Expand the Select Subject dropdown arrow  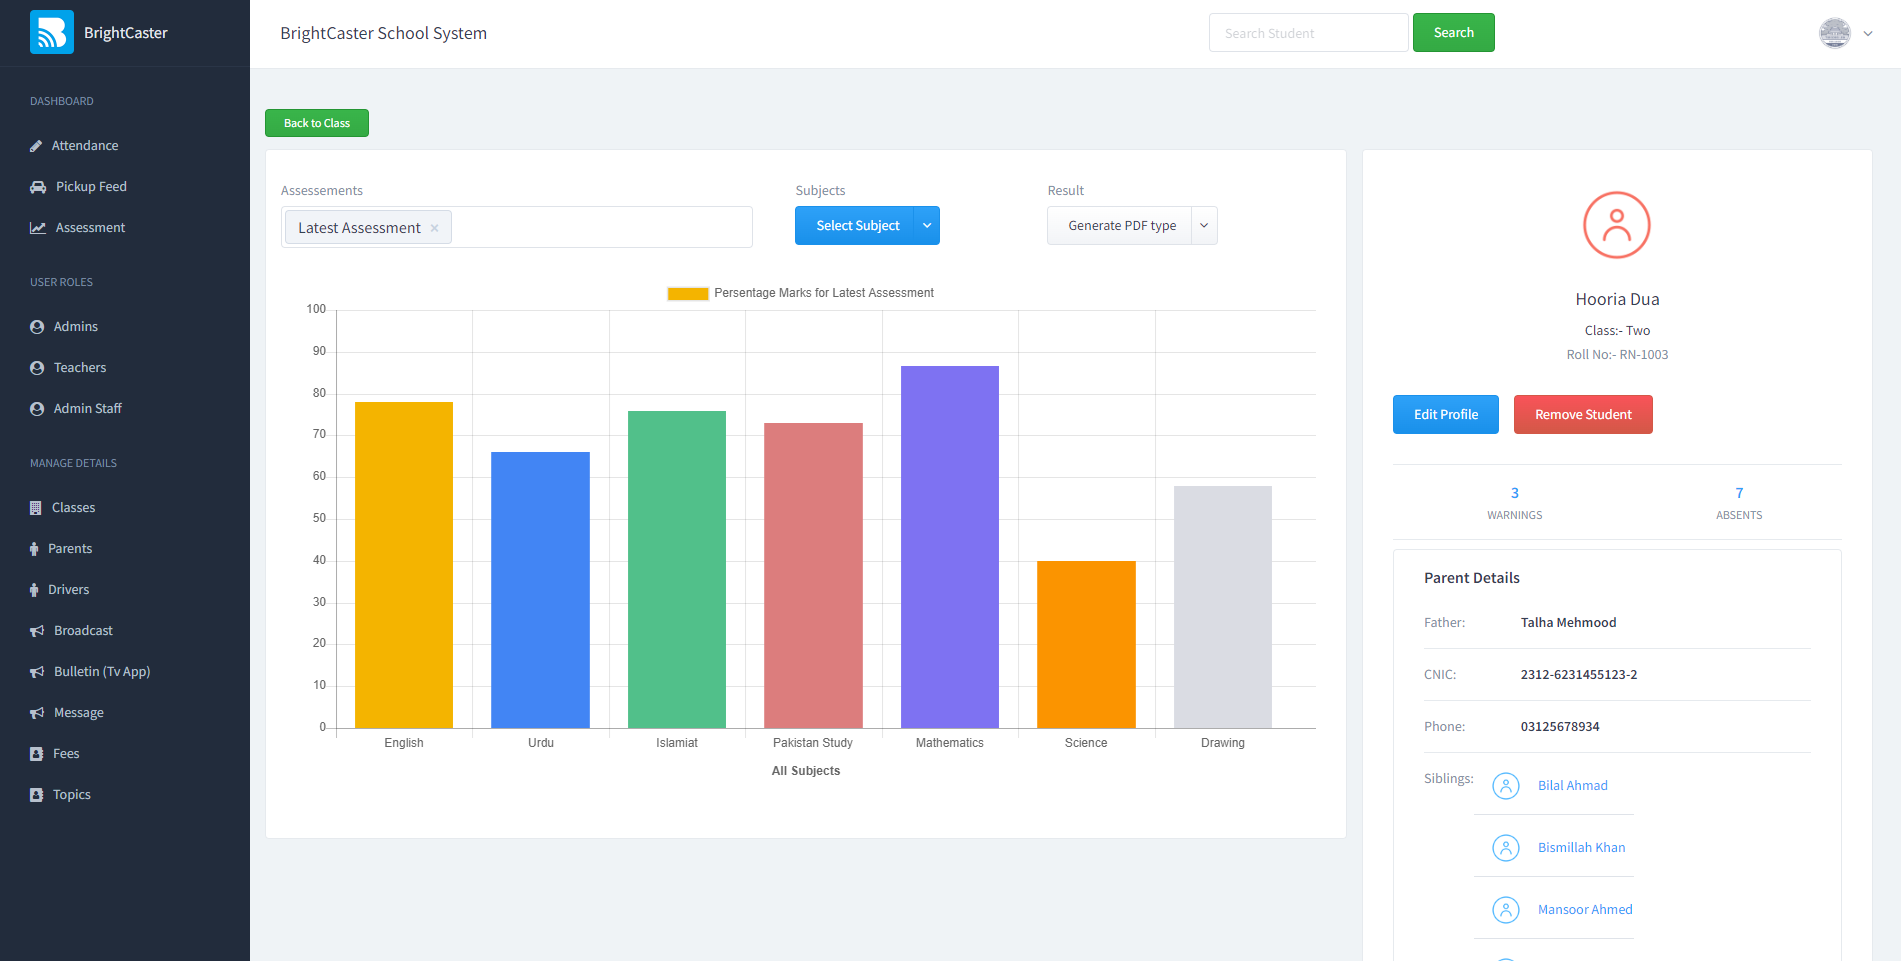click(x=927, y=226)
